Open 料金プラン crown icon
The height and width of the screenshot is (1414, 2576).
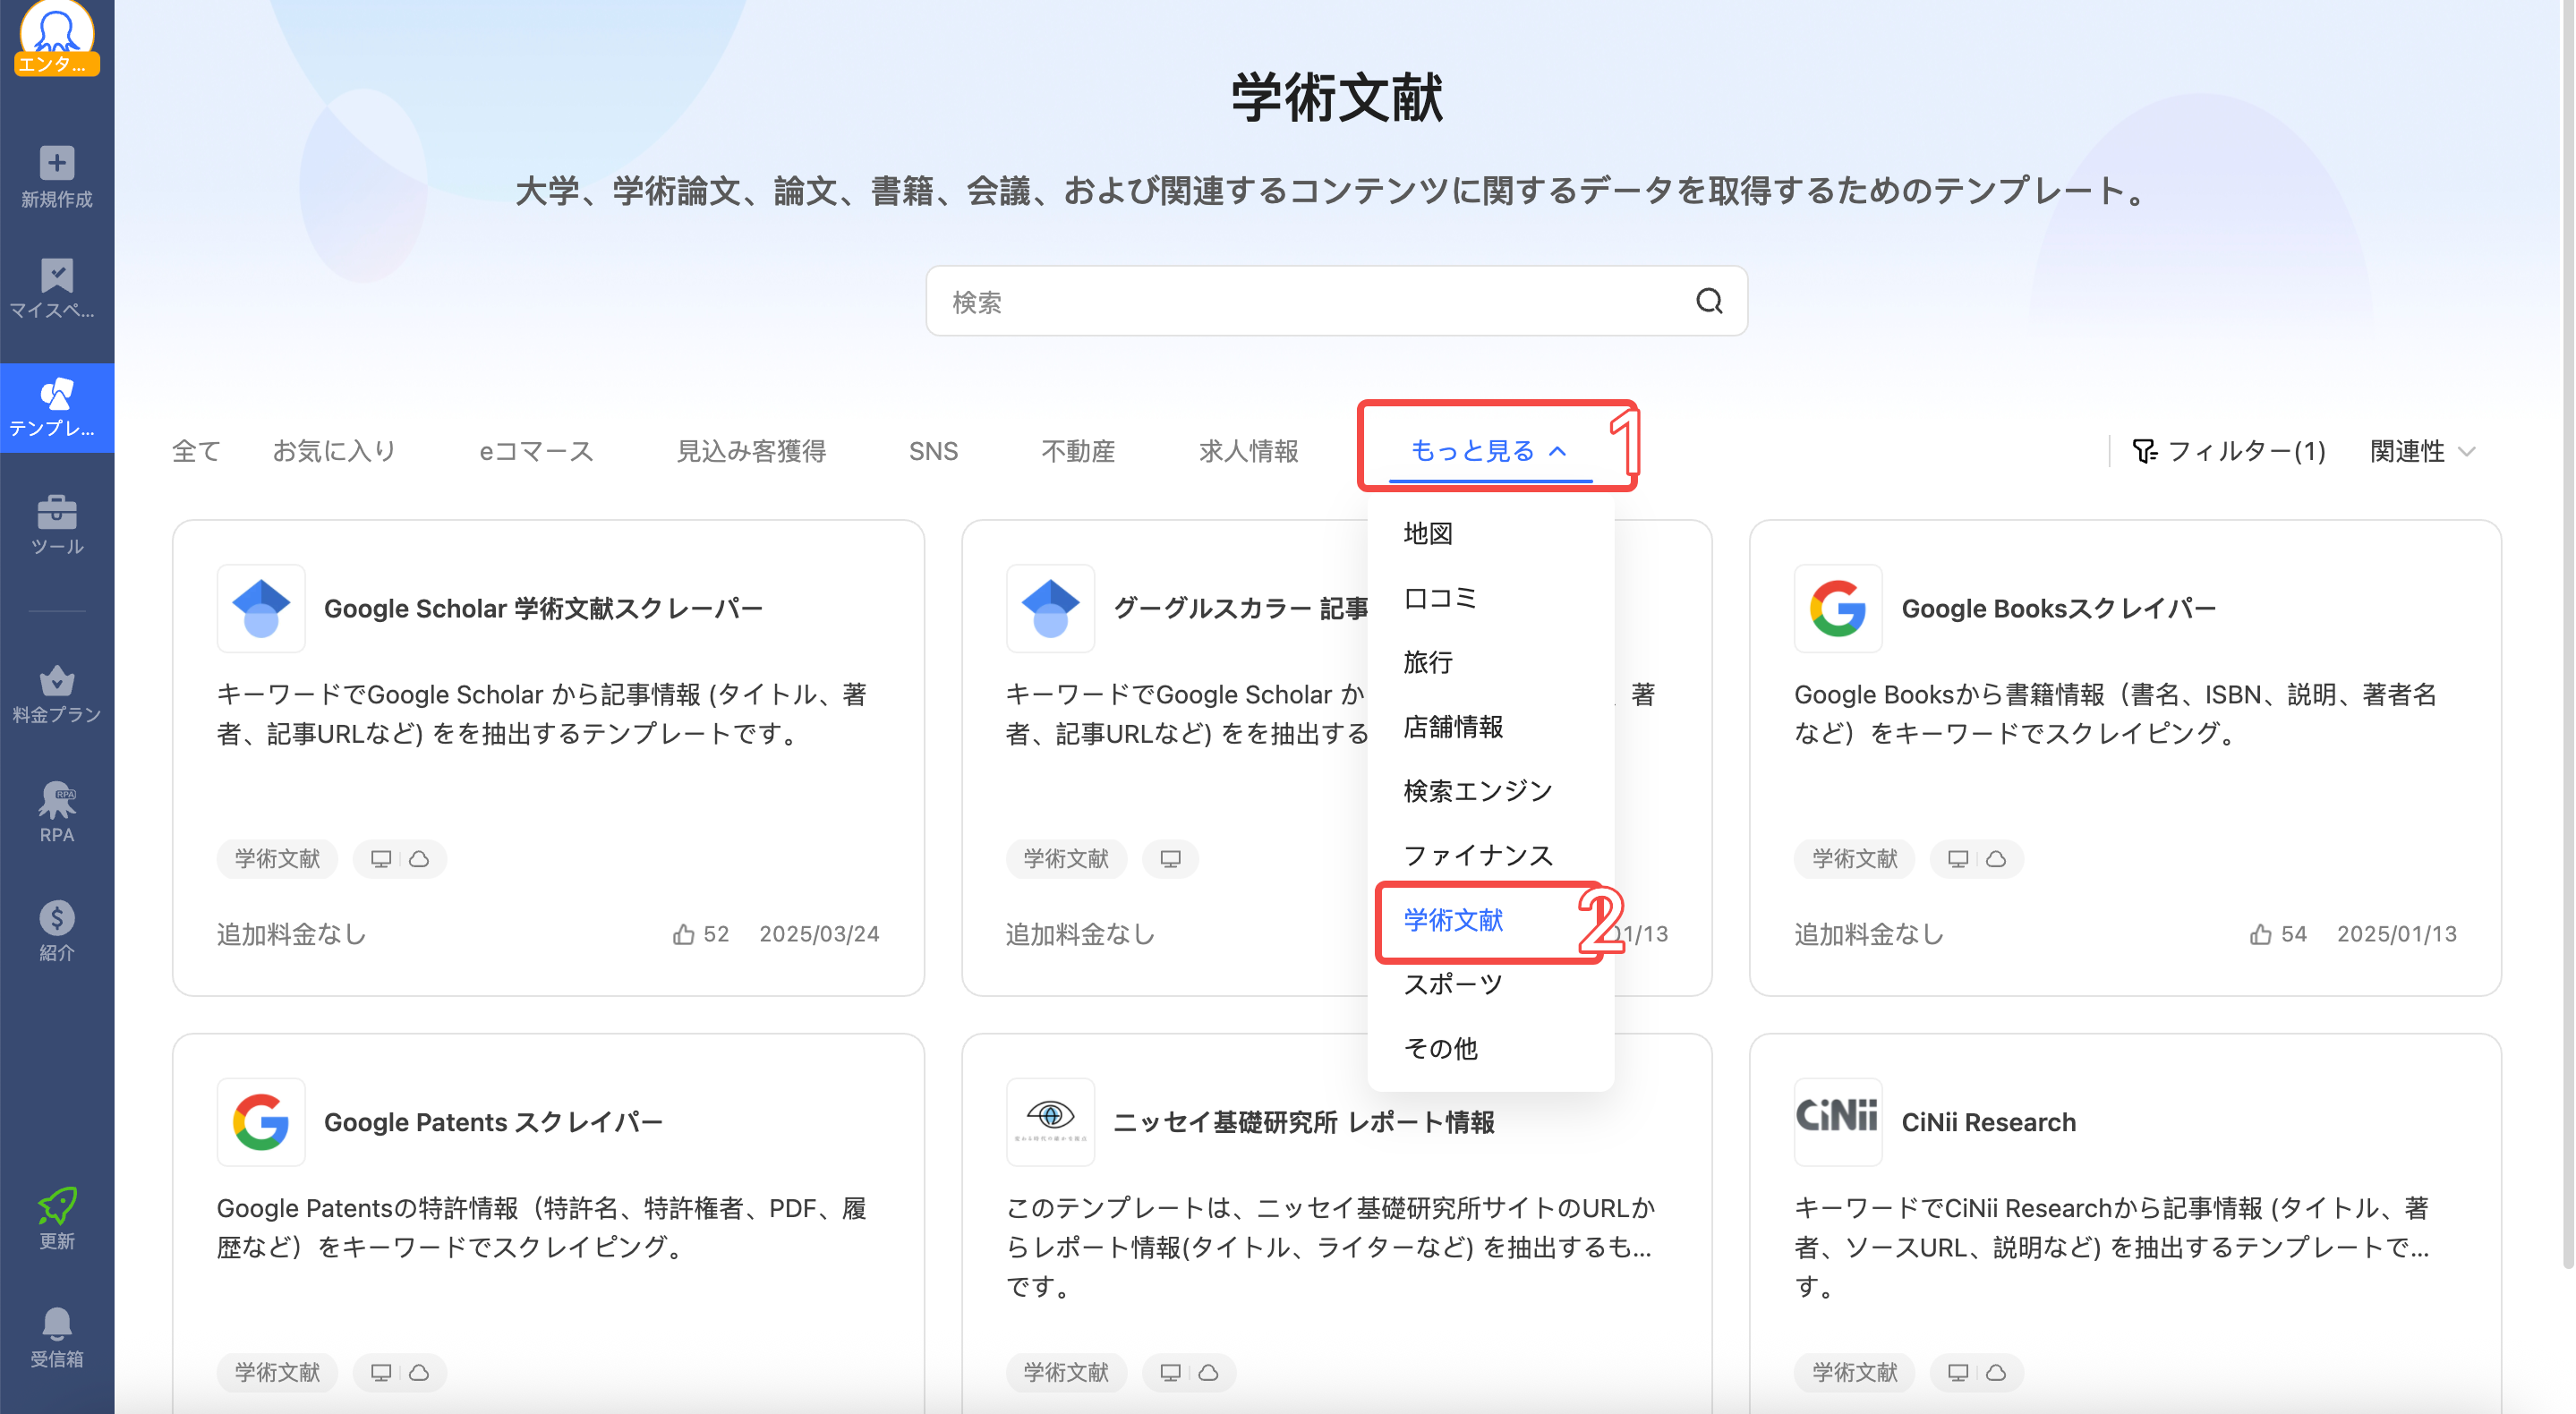[x=56, y=681]
